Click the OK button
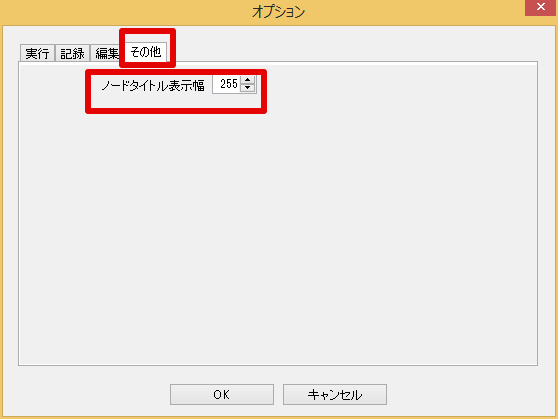This screenshot has height=419, width=558. coord(222,394)
